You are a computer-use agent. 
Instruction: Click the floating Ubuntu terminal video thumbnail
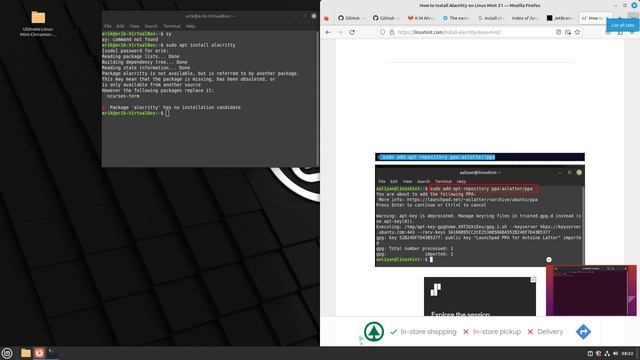591,290
